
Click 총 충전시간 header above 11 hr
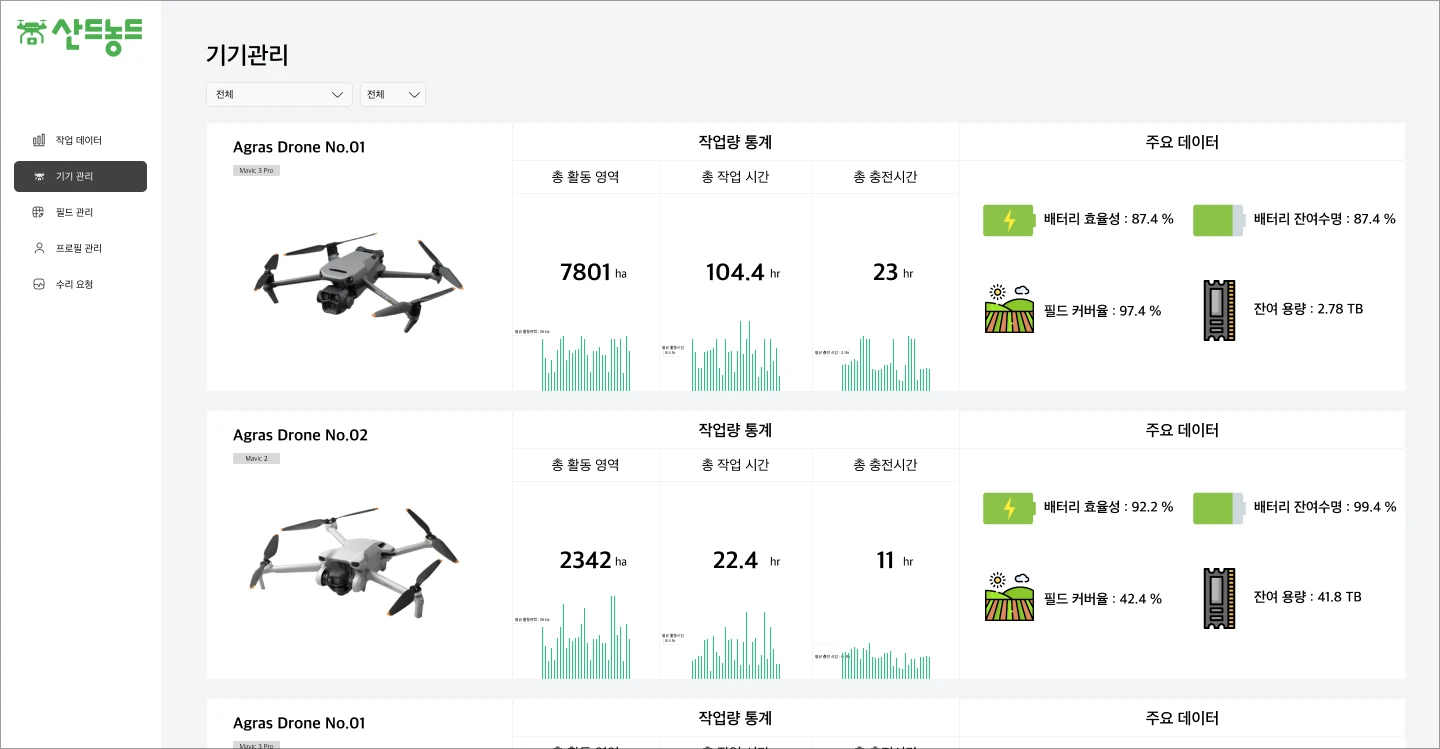pos(885,465)
